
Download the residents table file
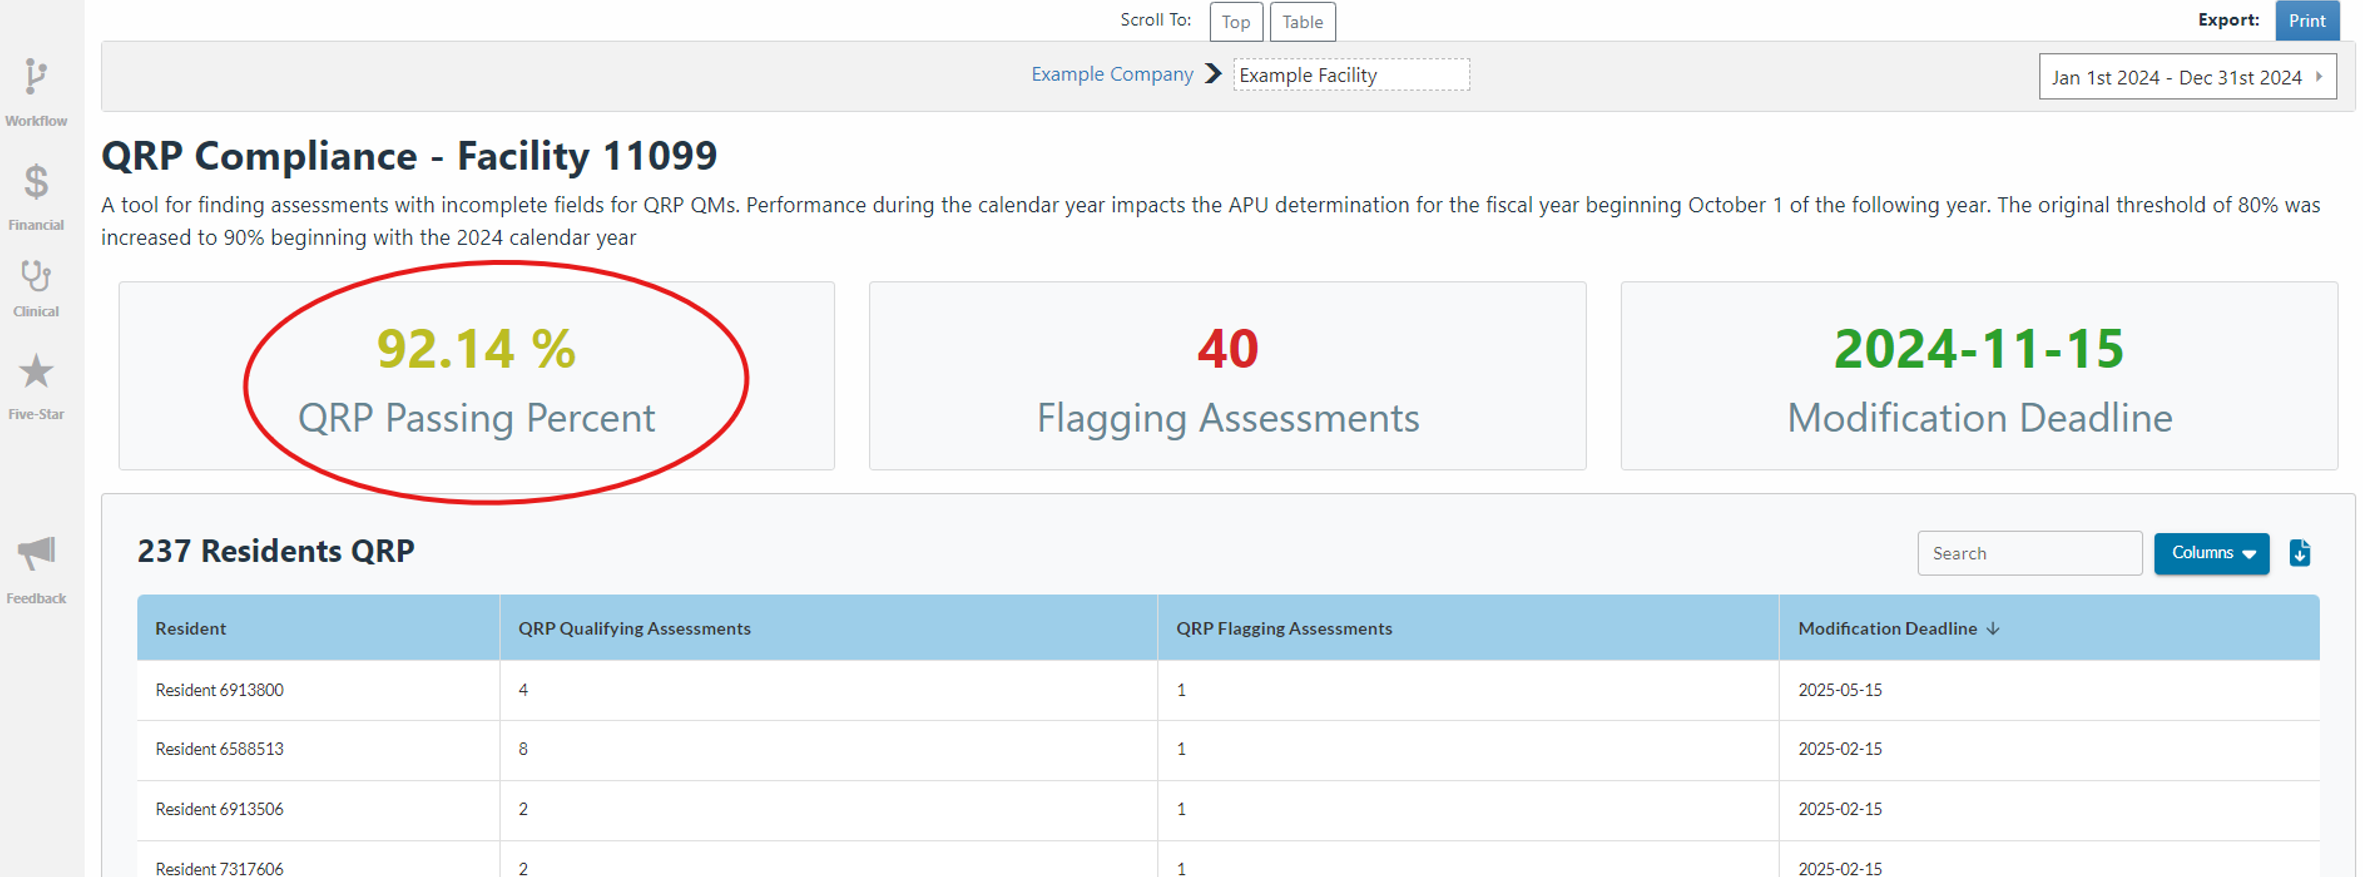pyautogui.click(x=2299, y=553)
